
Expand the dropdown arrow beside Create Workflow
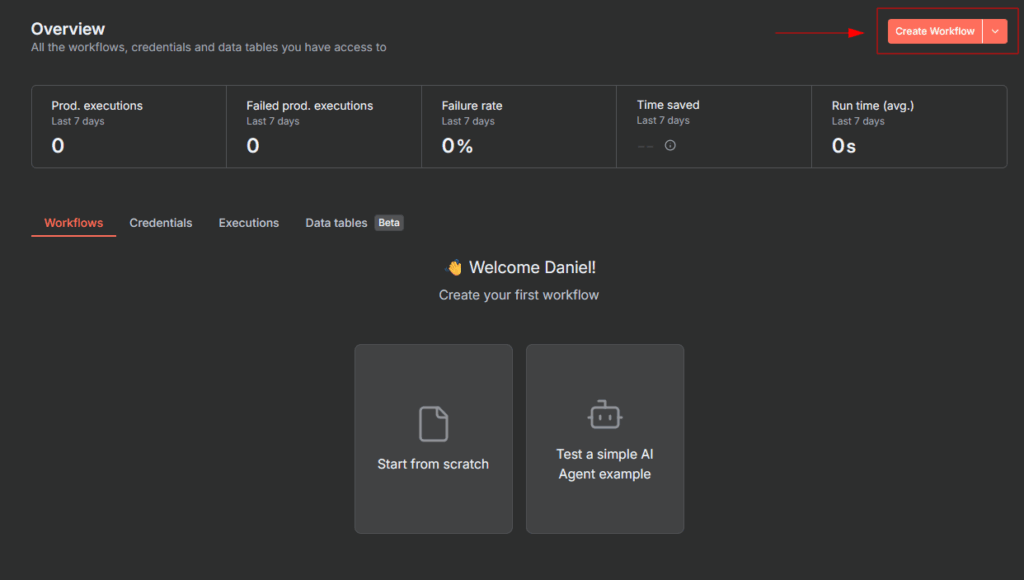coord(995,31)
